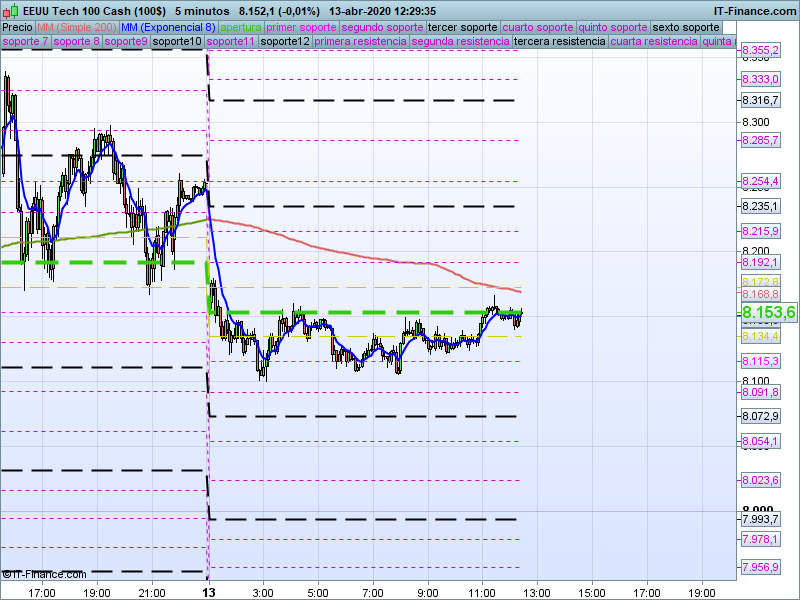Click the IT-Finance.com link at top right
Viewport: 800px width, 600px height.
click(756, 10)
